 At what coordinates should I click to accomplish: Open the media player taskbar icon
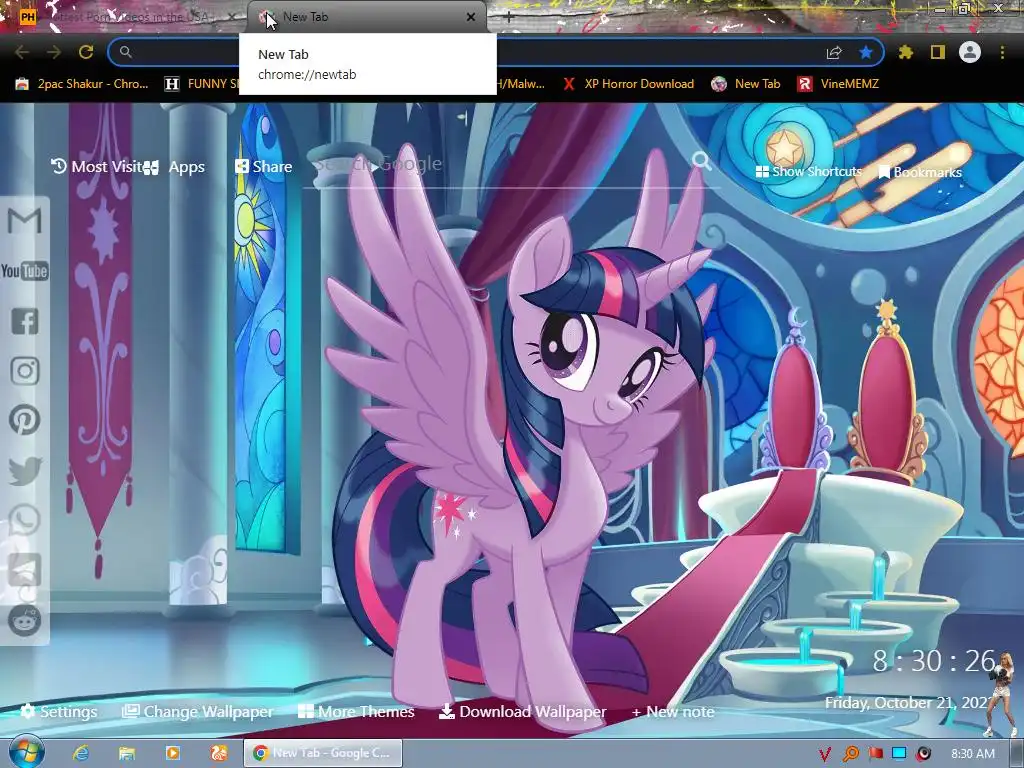tap(173, 753)
